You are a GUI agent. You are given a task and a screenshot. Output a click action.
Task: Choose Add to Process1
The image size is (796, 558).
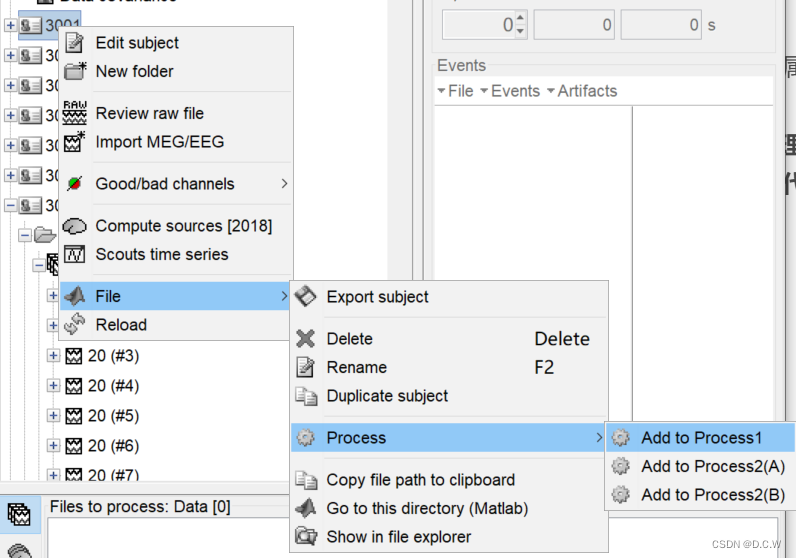click(700, 438)
